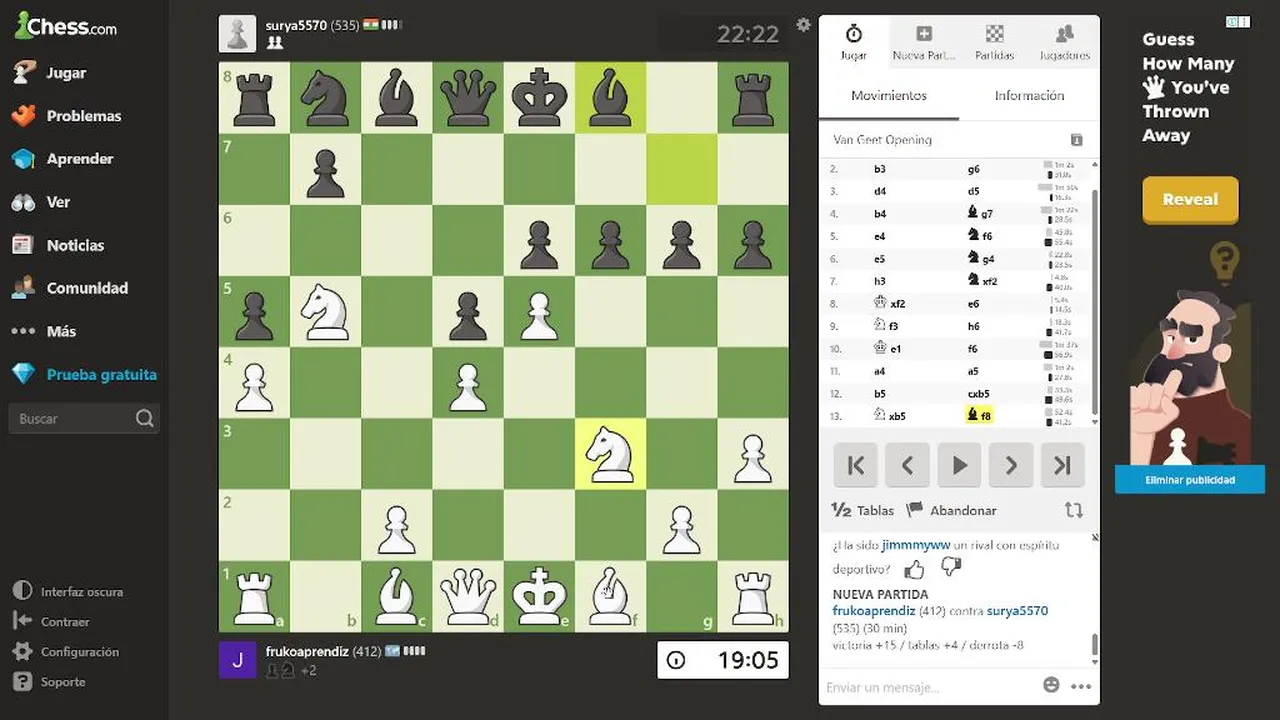Select the black queen on d8

pyautogui.click(x=468, y=98)
